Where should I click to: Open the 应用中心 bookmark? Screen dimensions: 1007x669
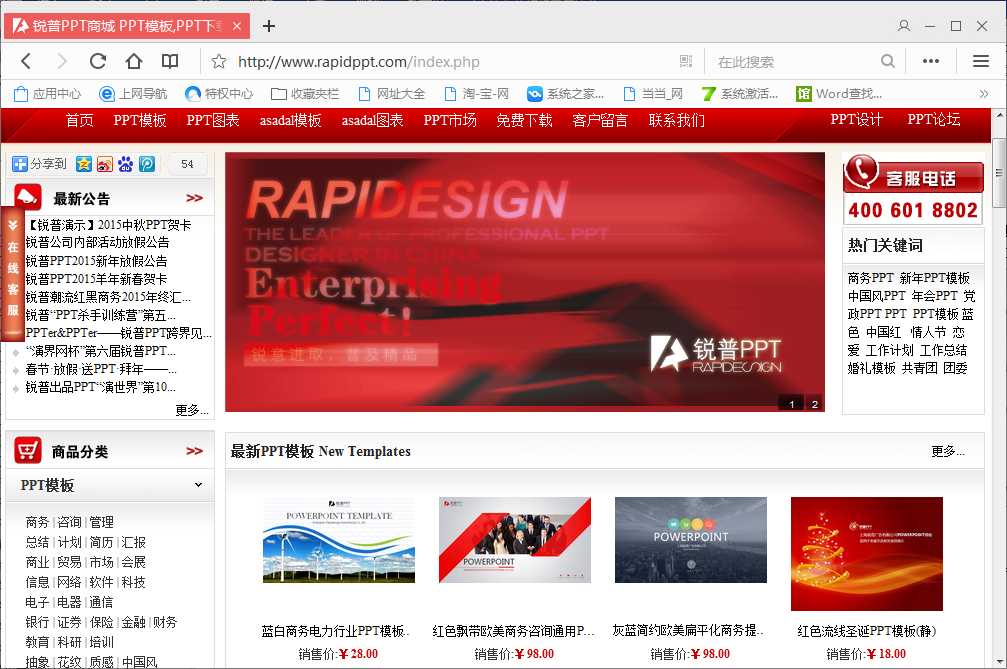[48, 94]
